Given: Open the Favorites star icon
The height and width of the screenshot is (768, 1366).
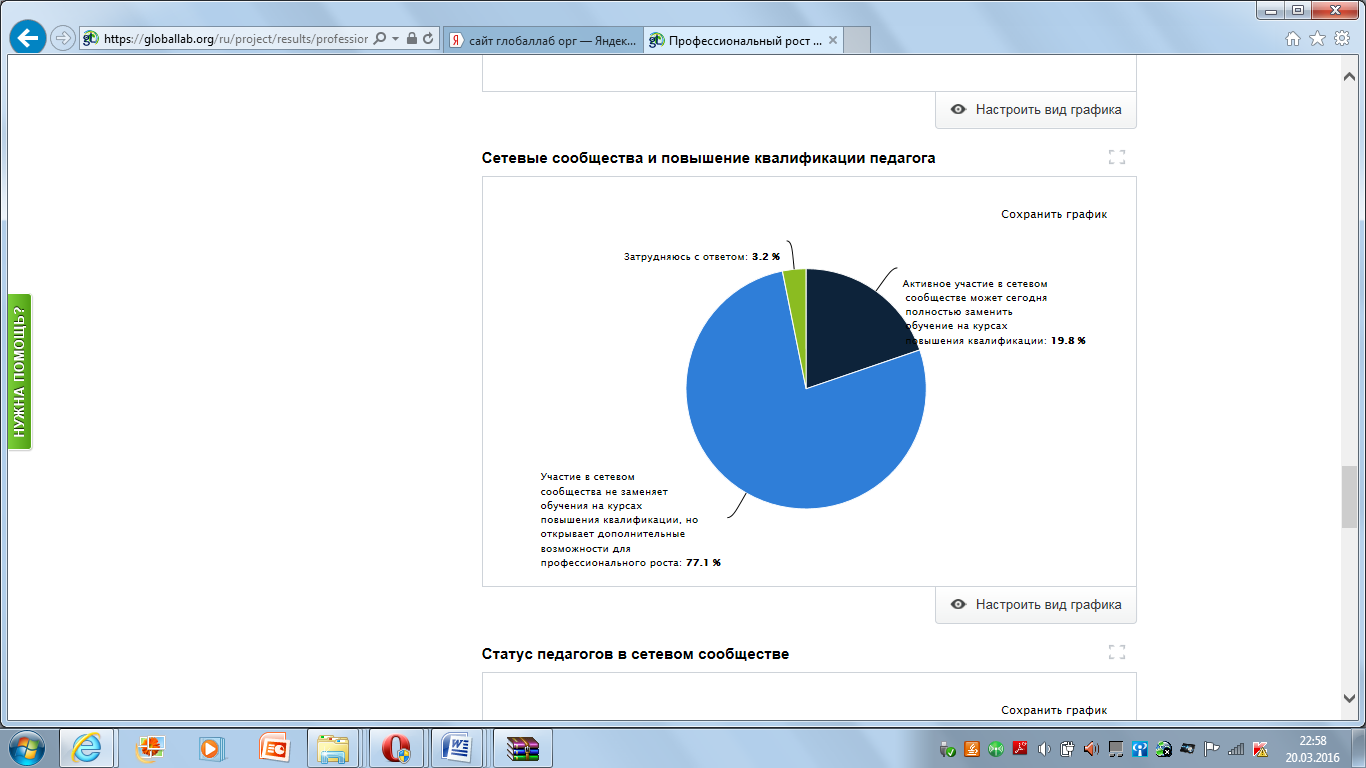Looking at the screenshot, I should [x=1317, y=39].
